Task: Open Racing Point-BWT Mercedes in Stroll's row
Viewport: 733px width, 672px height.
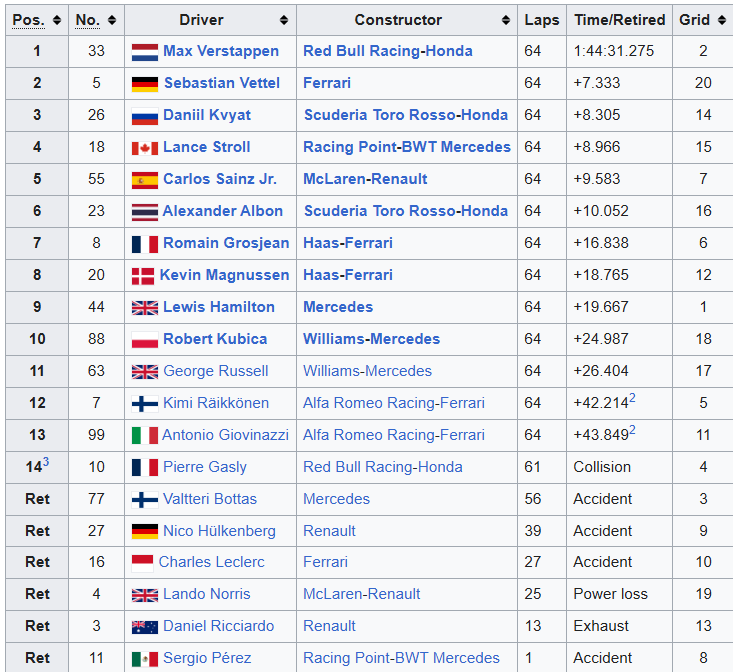Action: (407, 147)
